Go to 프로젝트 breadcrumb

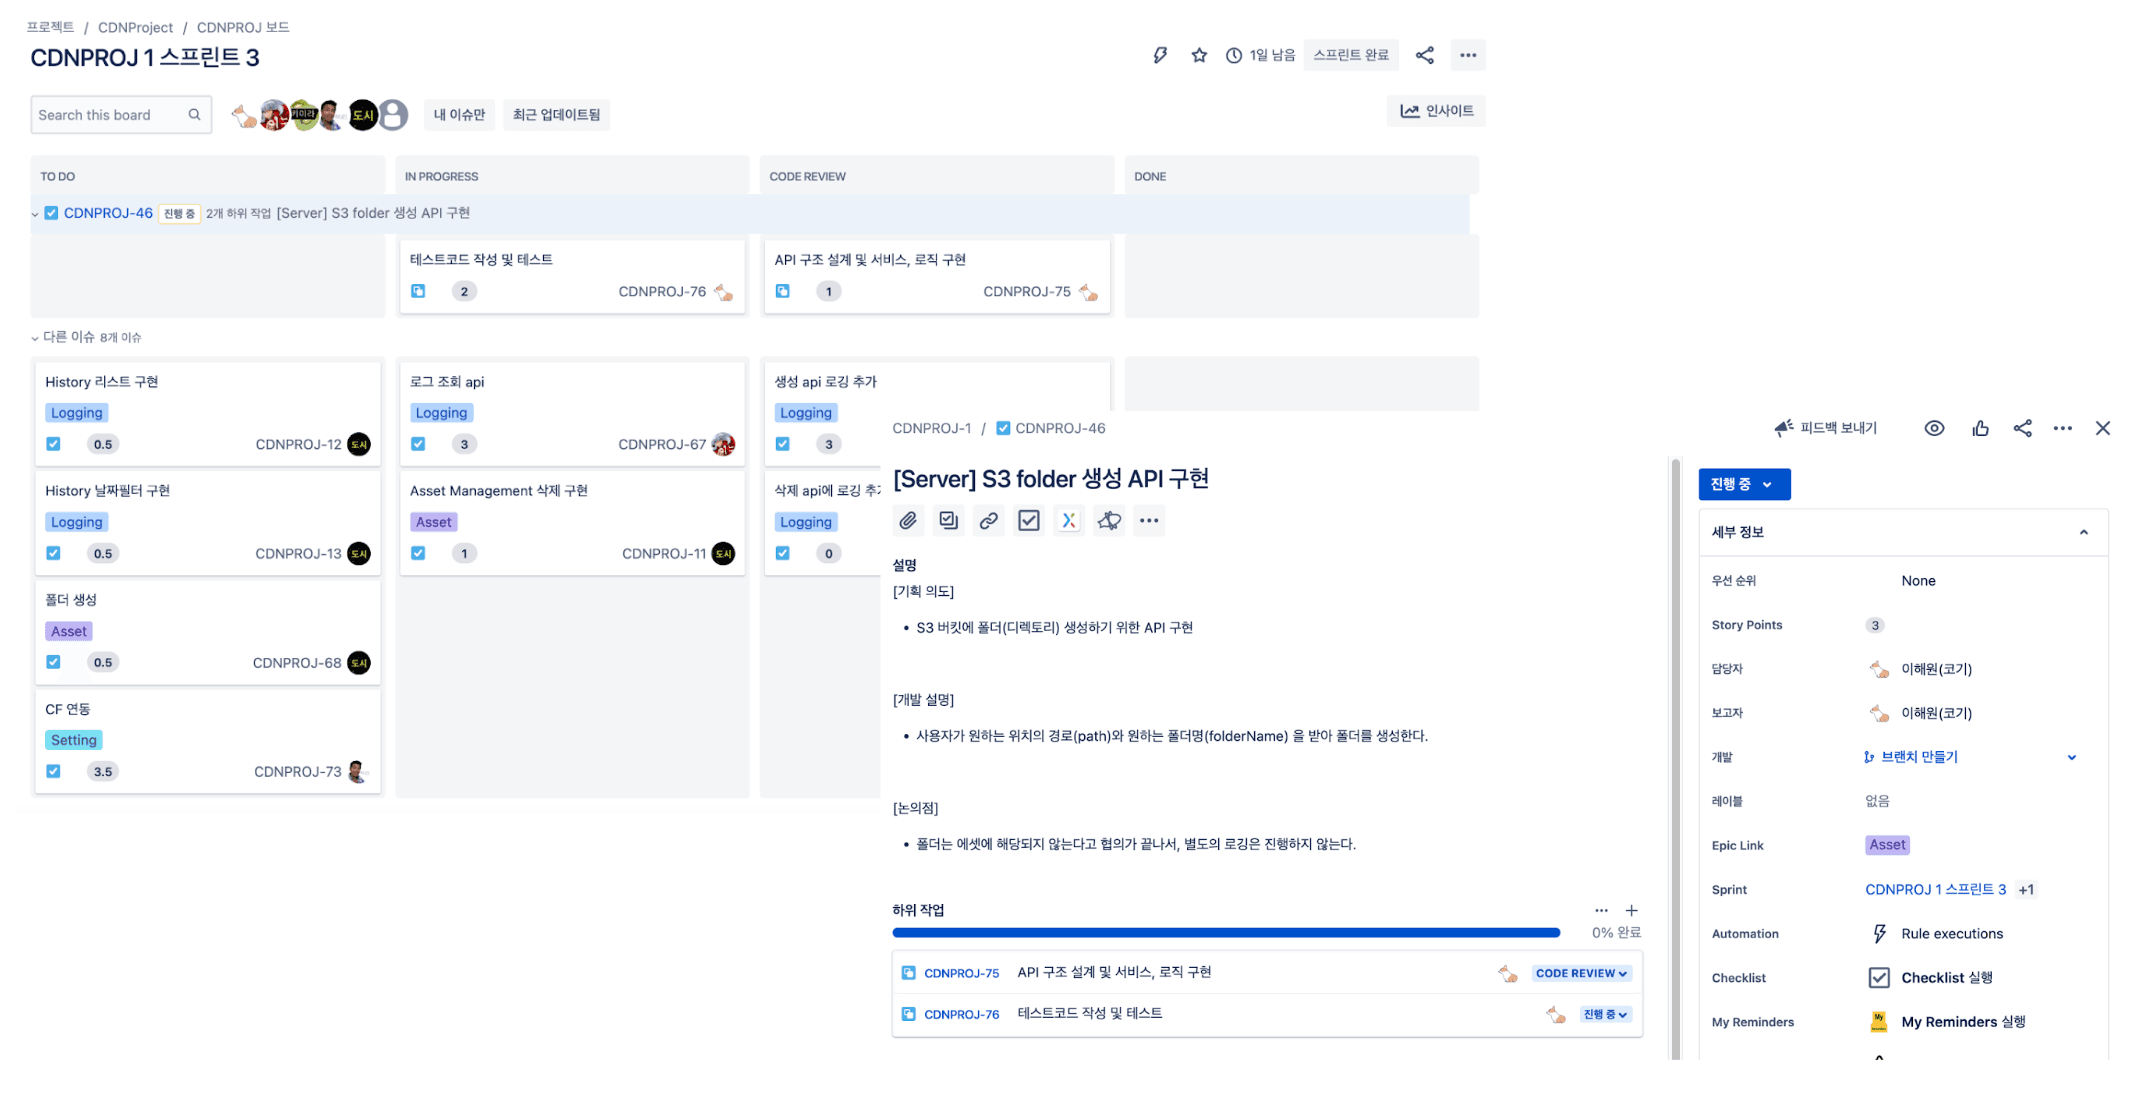coord(51,27)
